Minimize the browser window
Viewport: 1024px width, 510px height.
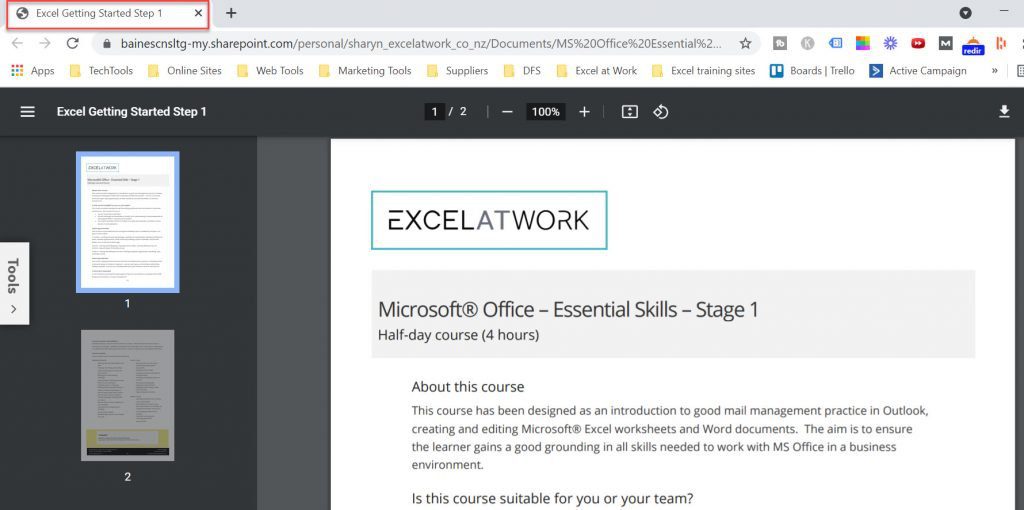pos(1004,12)
